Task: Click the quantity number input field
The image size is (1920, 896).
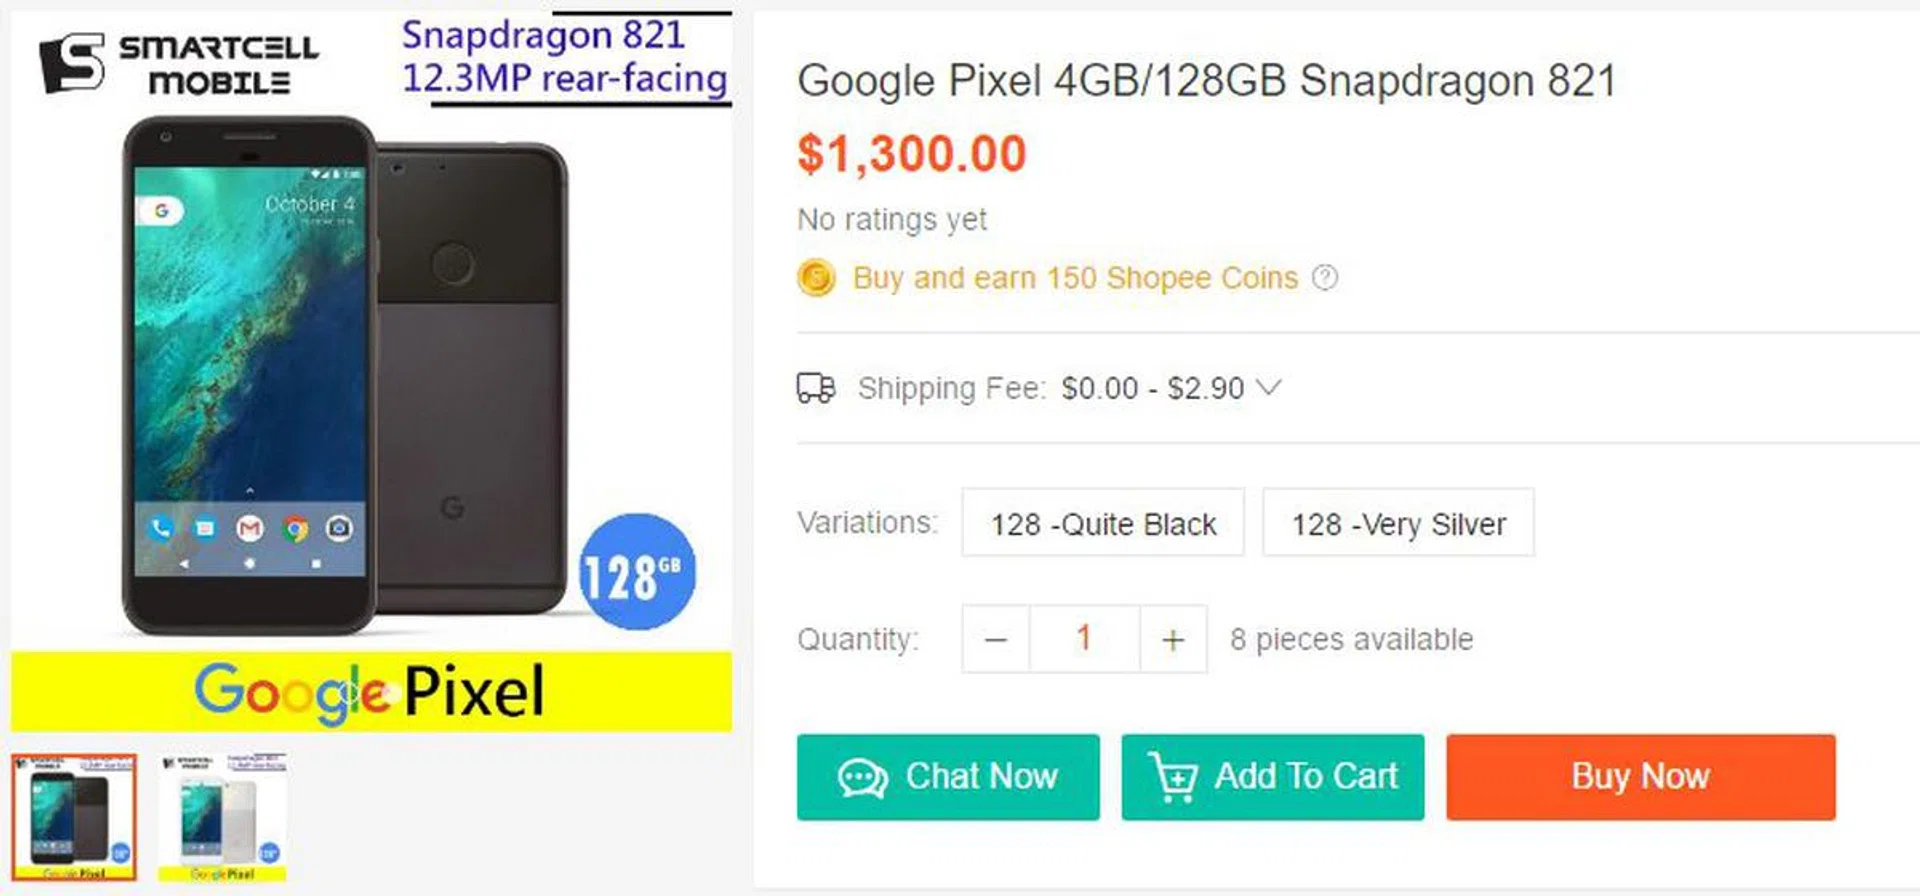Action: 1084,639
